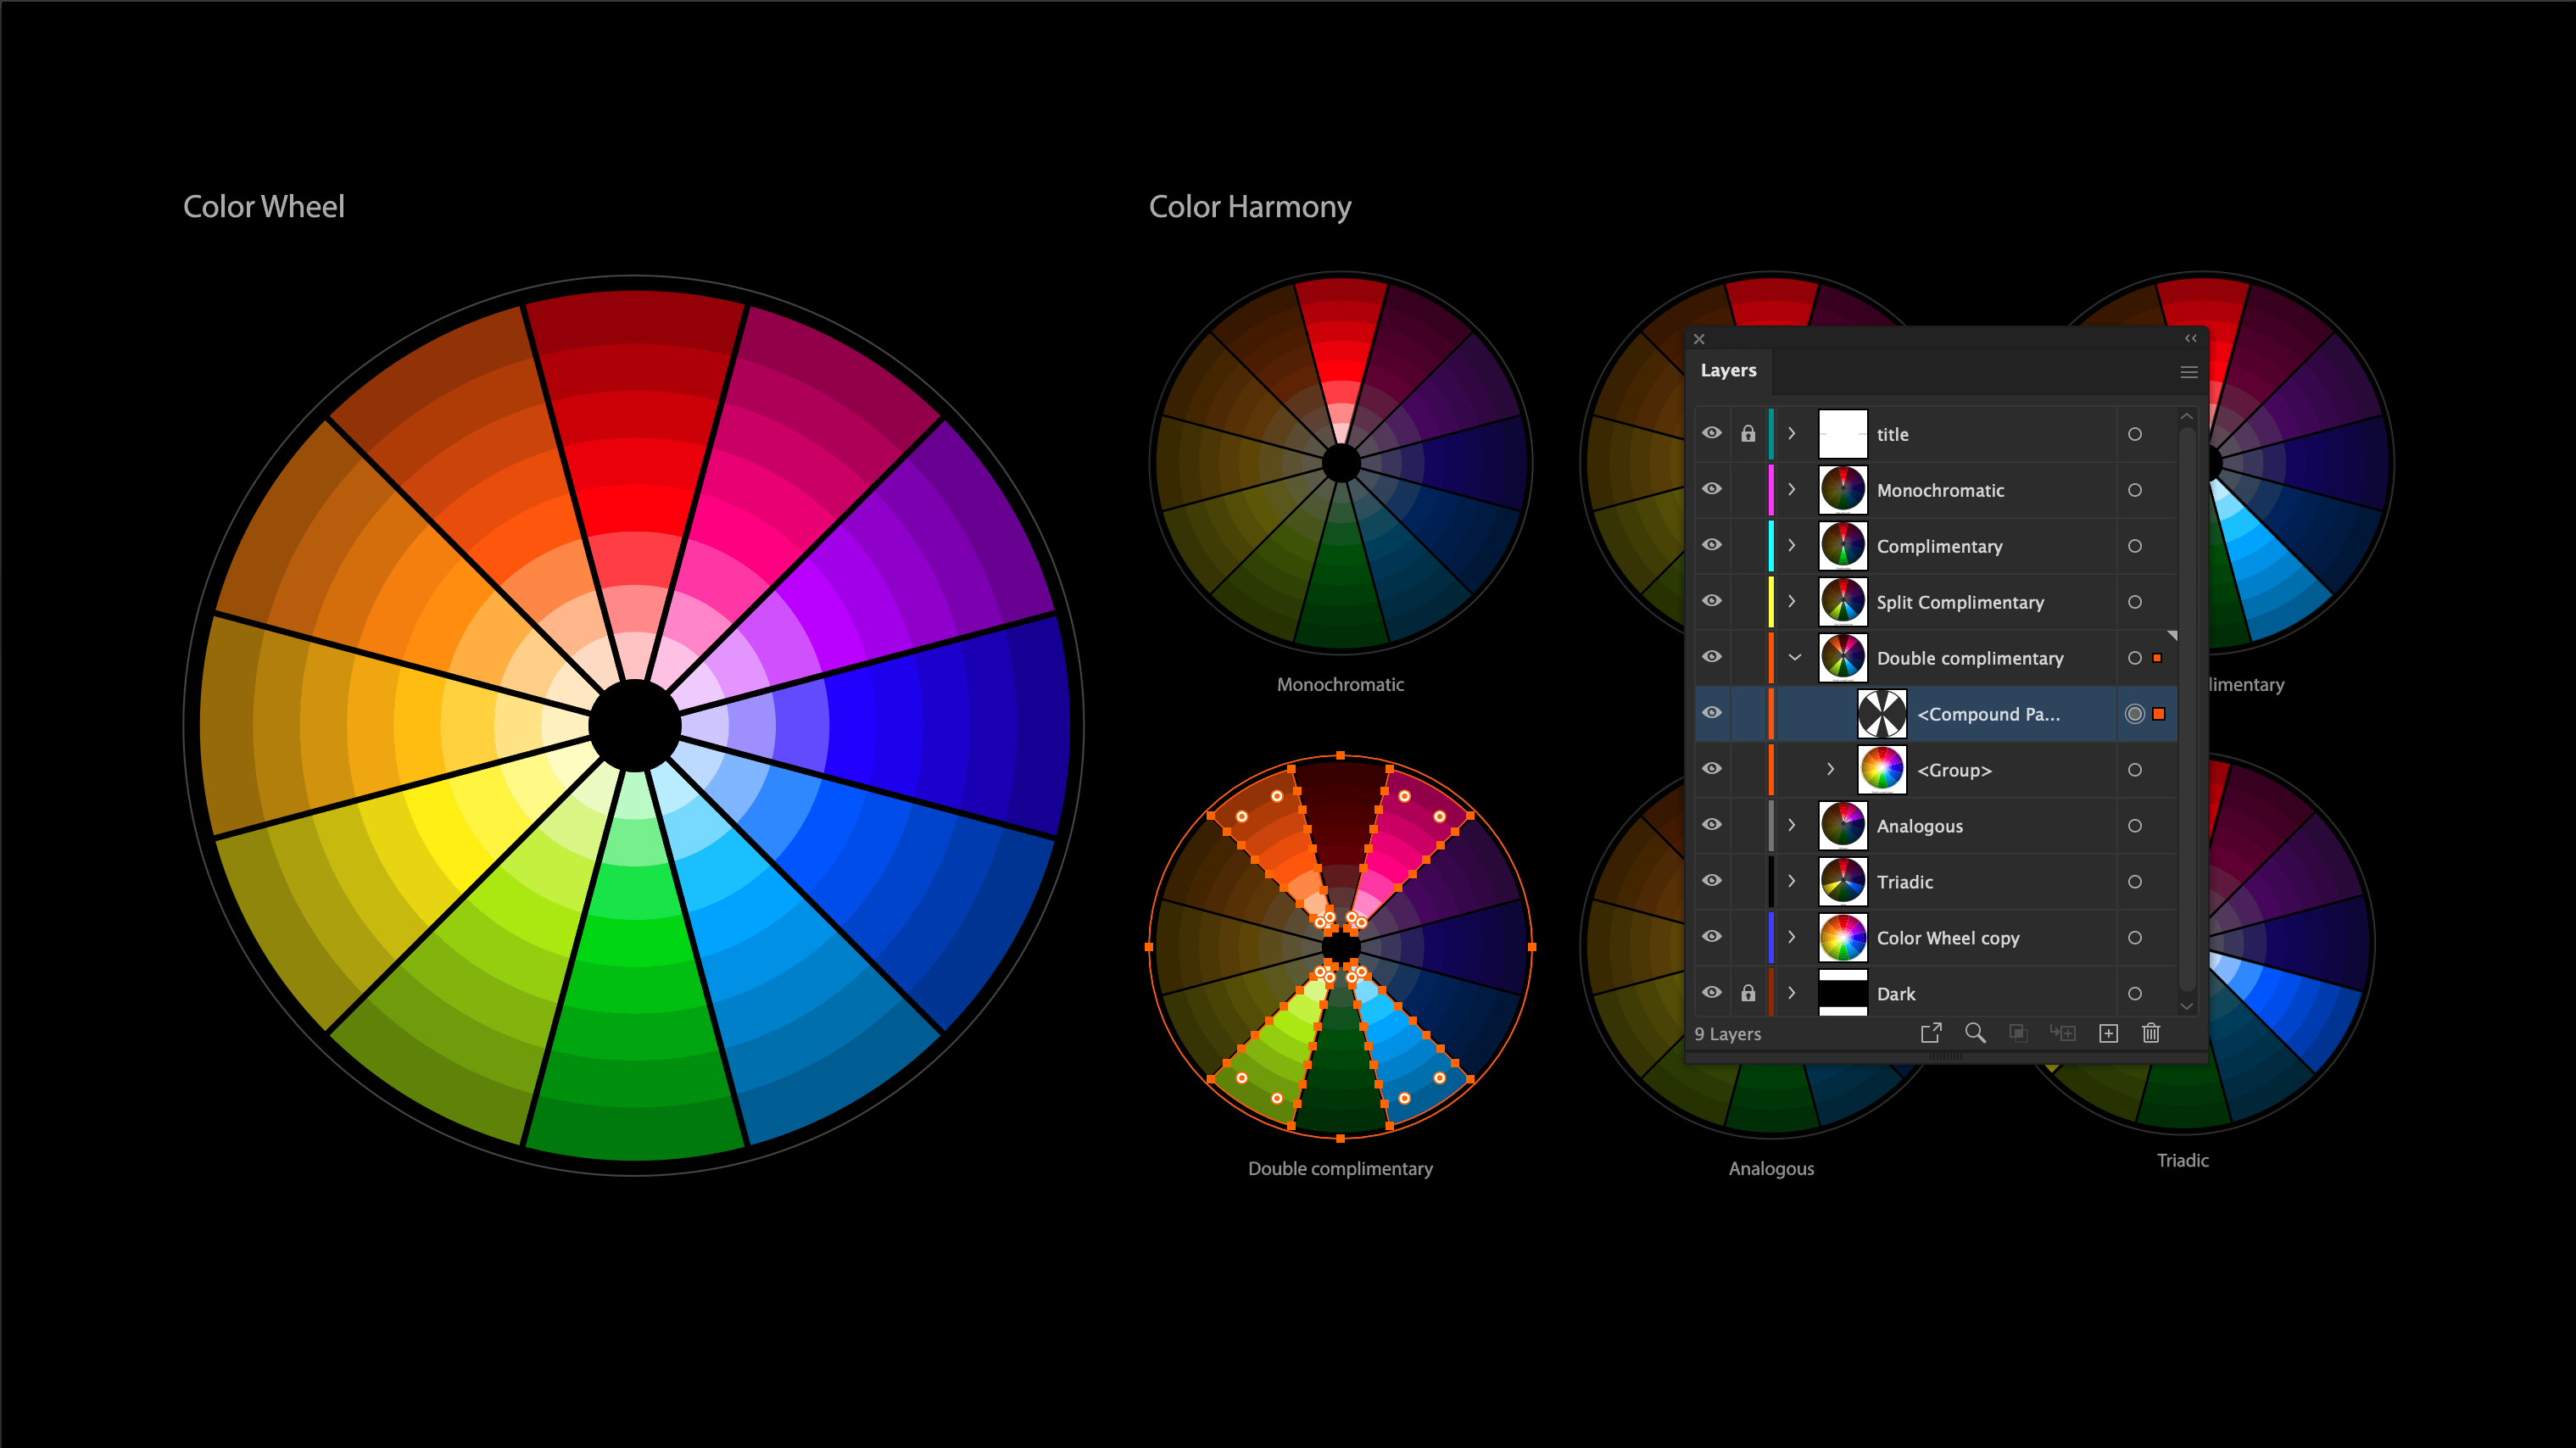Screen dimensions: 2576x1448
Task: Click the Compound Path thumbnail
Action: 1882,713
